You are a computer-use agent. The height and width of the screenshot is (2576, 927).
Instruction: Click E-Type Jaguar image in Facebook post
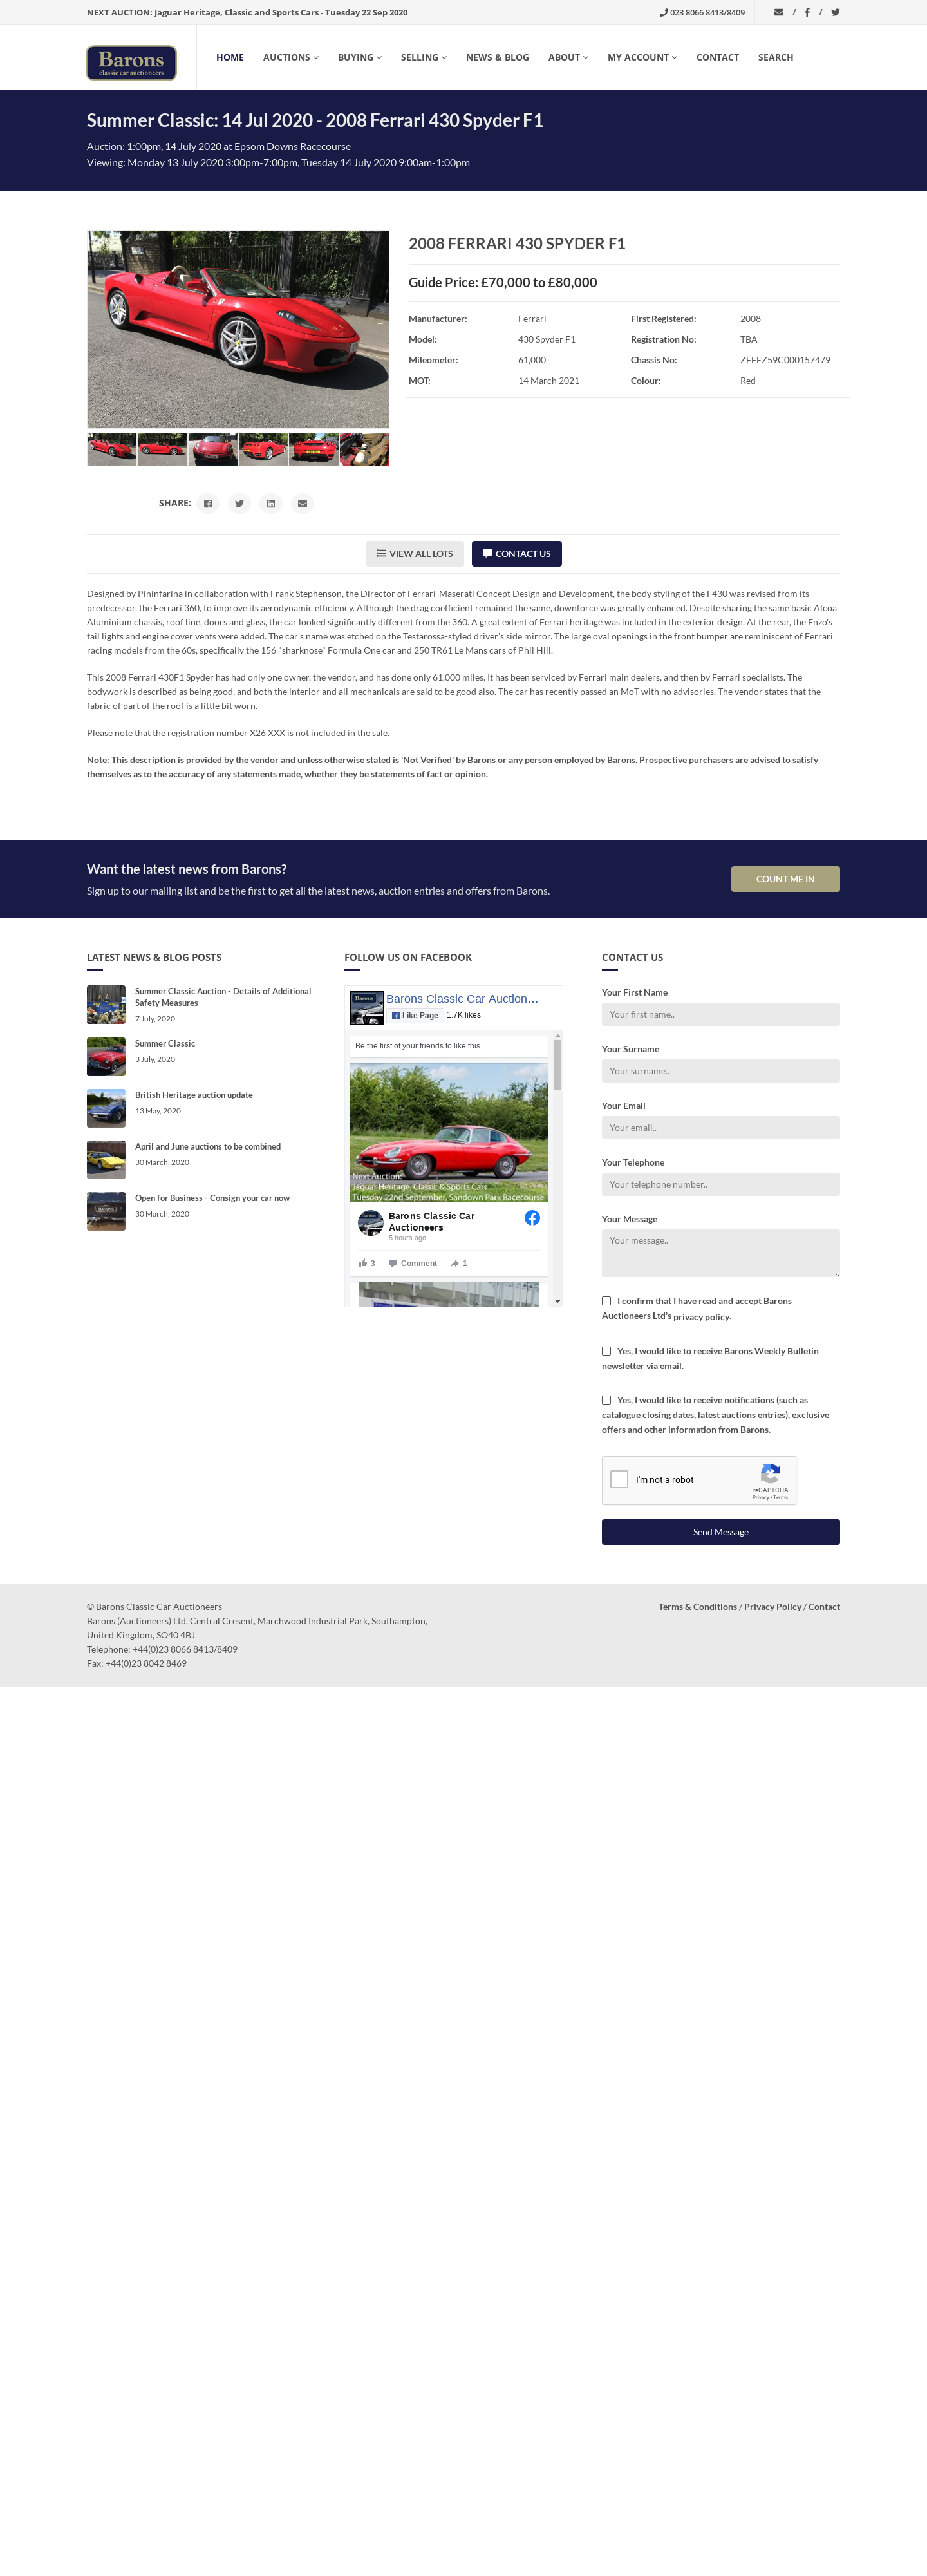[x=449, y=1133]
